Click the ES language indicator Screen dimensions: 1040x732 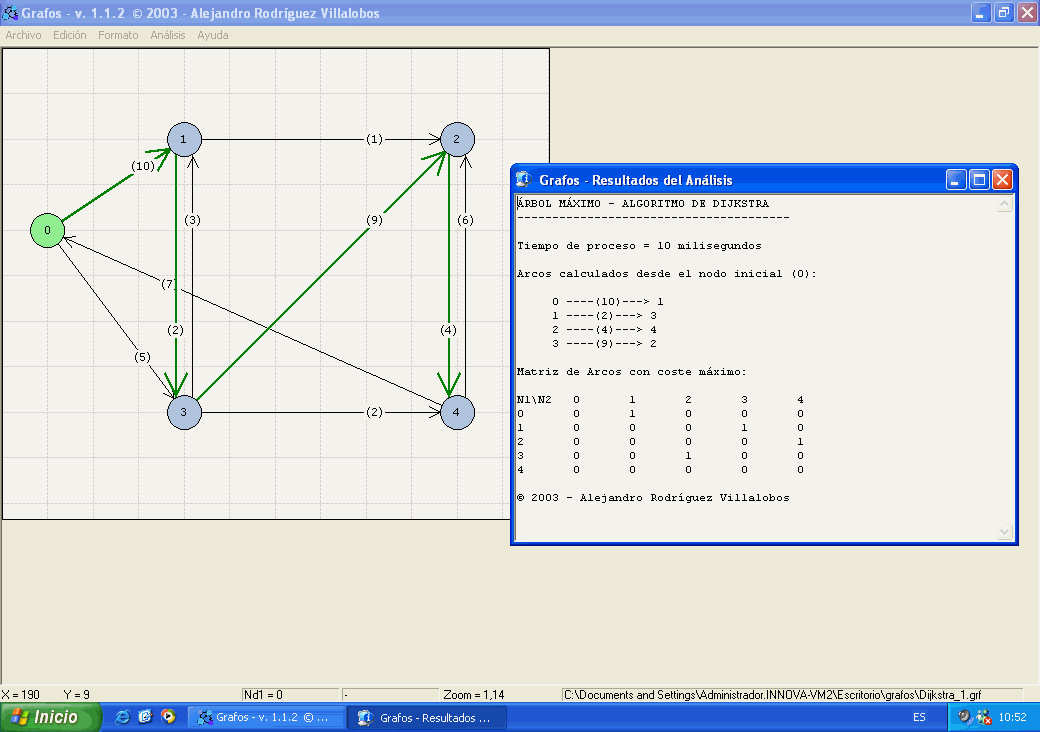[918, 717]
